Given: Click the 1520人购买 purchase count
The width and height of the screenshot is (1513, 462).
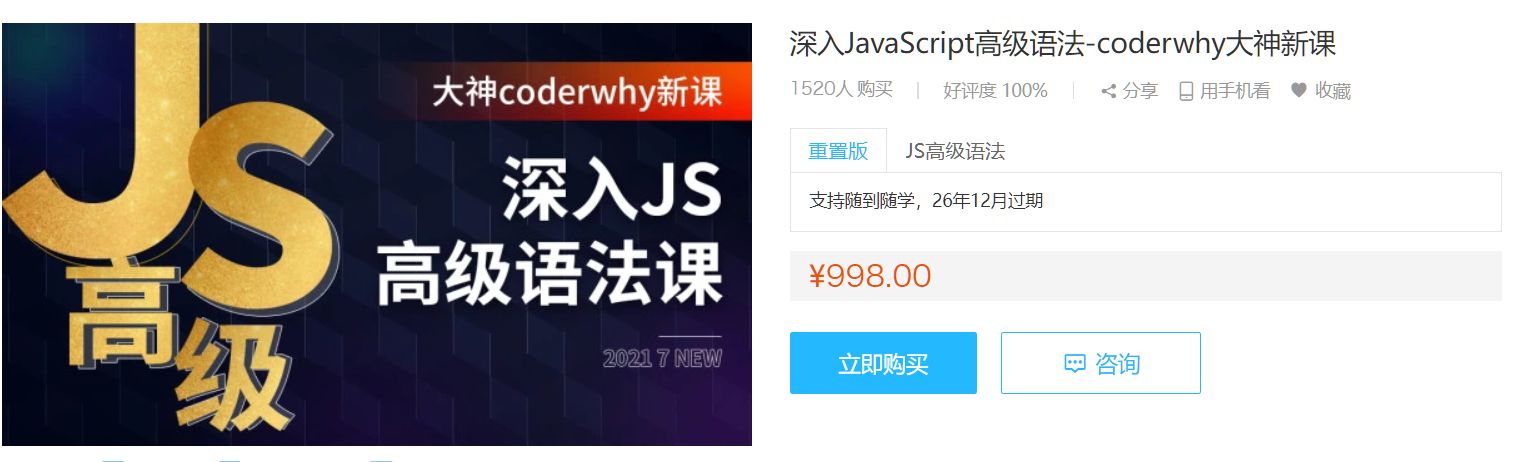Looking at the screenshot, I should pyautogui.click(x=841, y=89).
